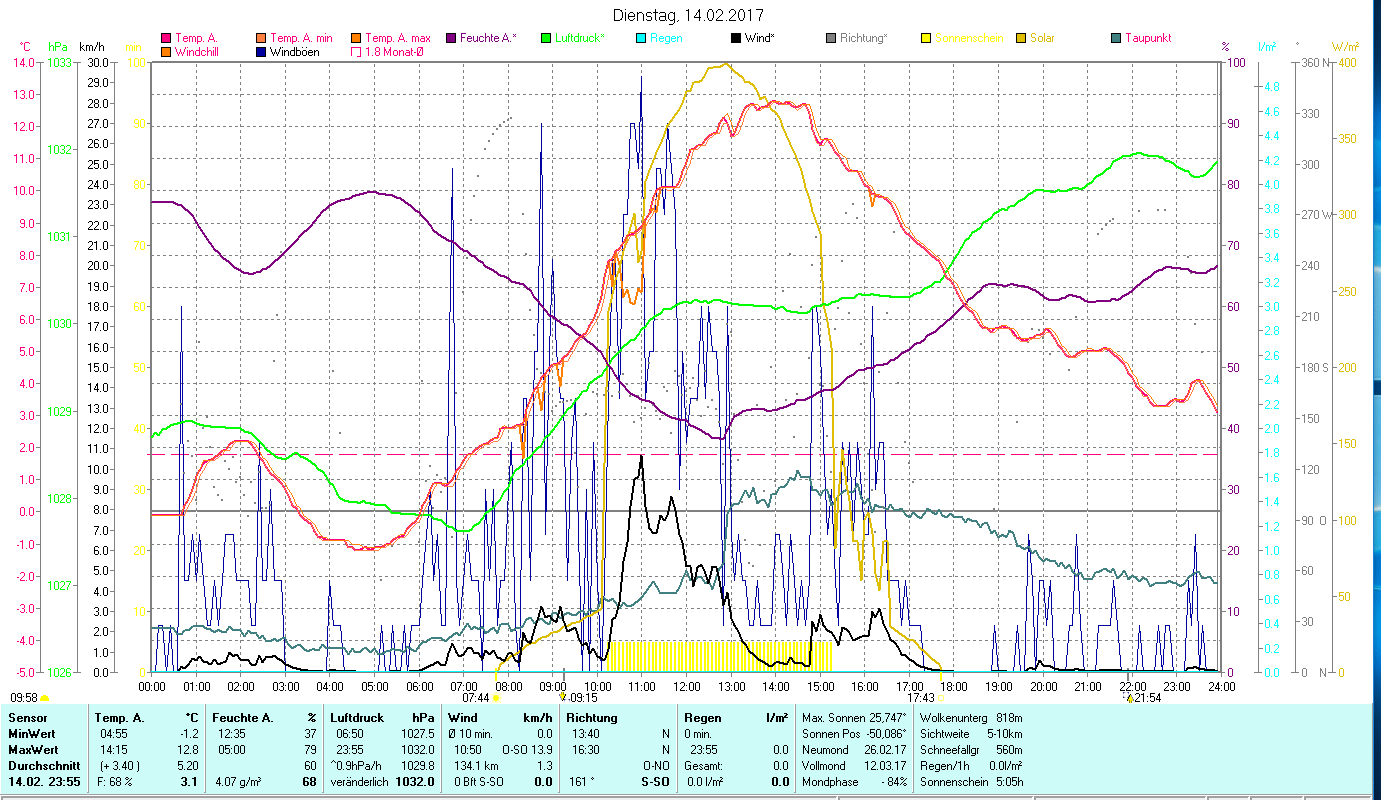Image resolution: width=1381 pixels, height=800 pixels.
Task: Click the Wolkenunterg 818m entry
Action: [969, 717]
